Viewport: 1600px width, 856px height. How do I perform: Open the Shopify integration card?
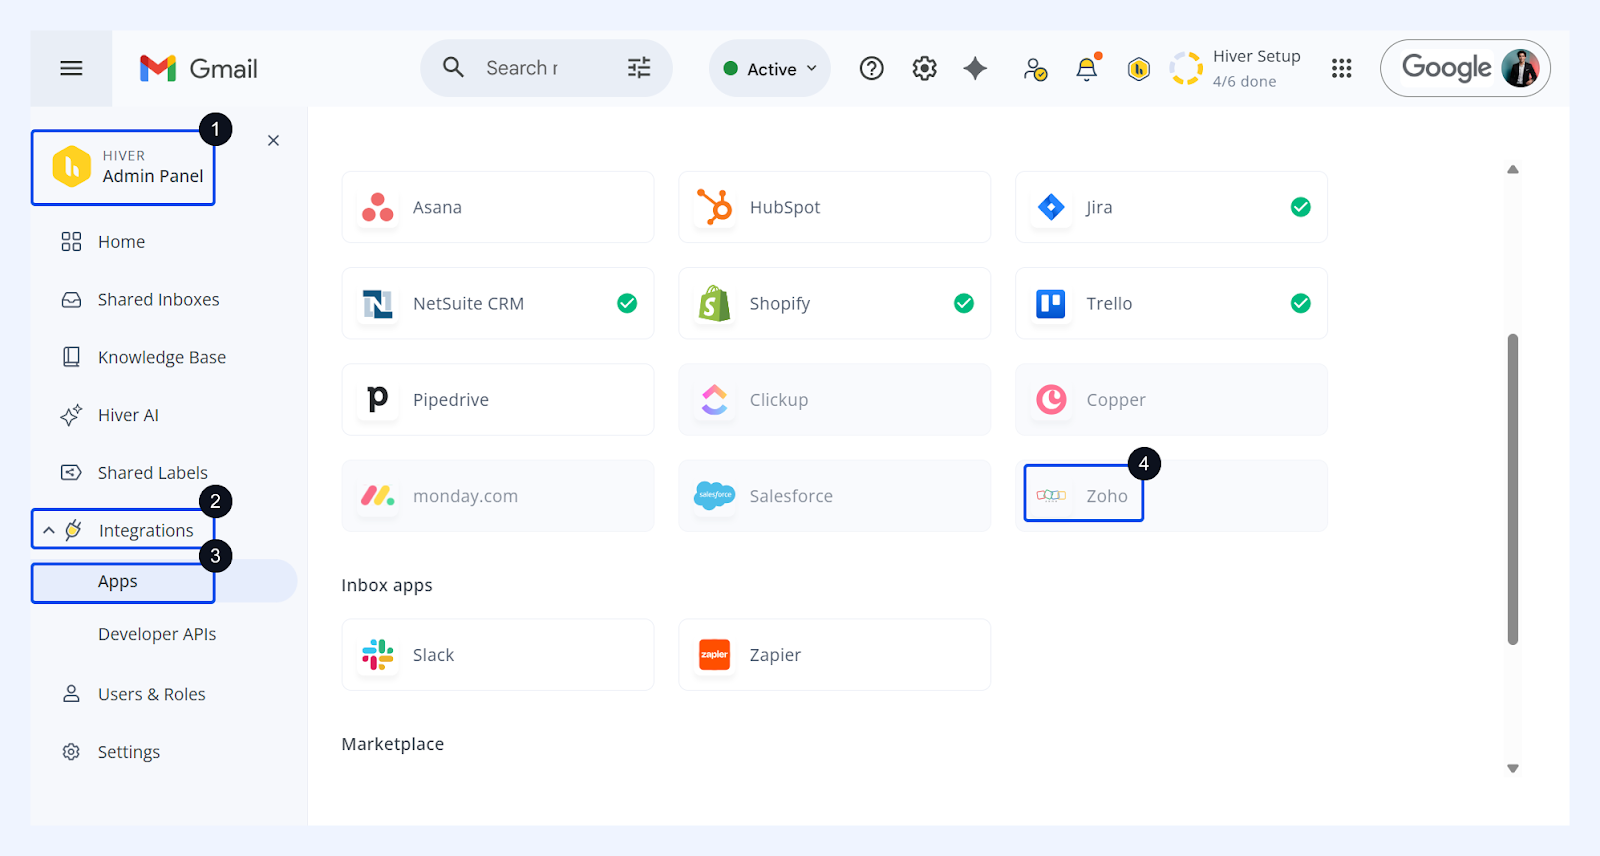(x=835, y=303)
